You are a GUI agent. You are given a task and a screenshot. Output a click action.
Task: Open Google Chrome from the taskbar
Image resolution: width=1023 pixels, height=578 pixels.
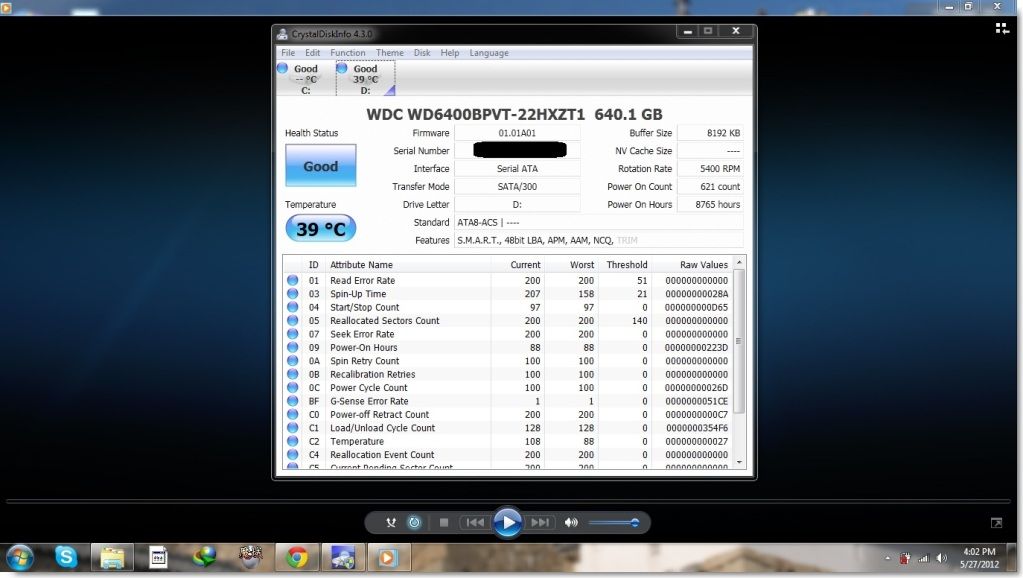(x=296, y=557)
